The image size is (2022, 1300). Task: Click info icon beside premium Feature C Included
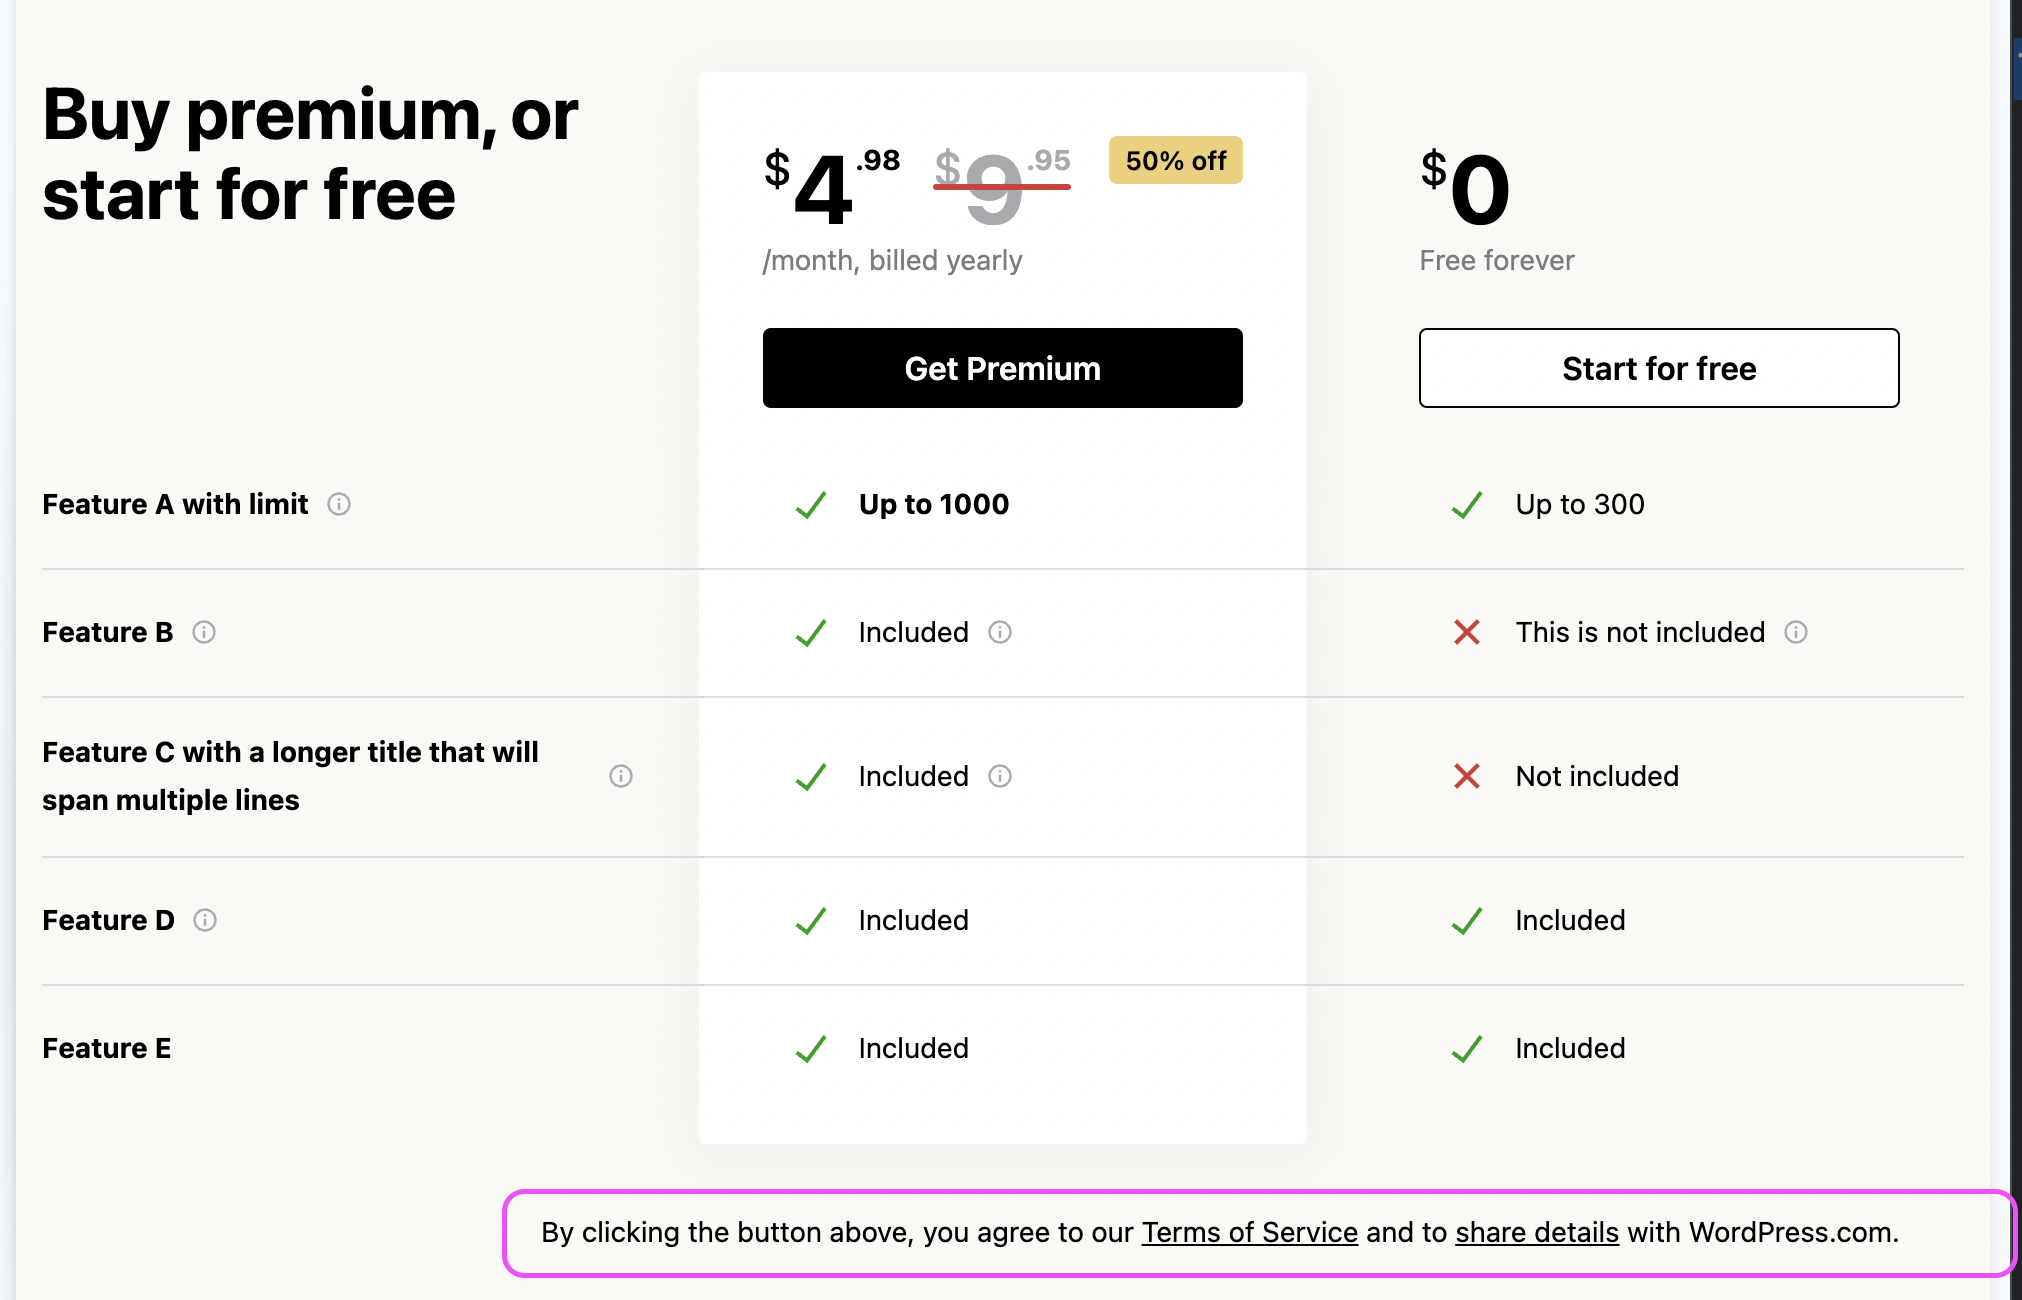coord(1000,776)
